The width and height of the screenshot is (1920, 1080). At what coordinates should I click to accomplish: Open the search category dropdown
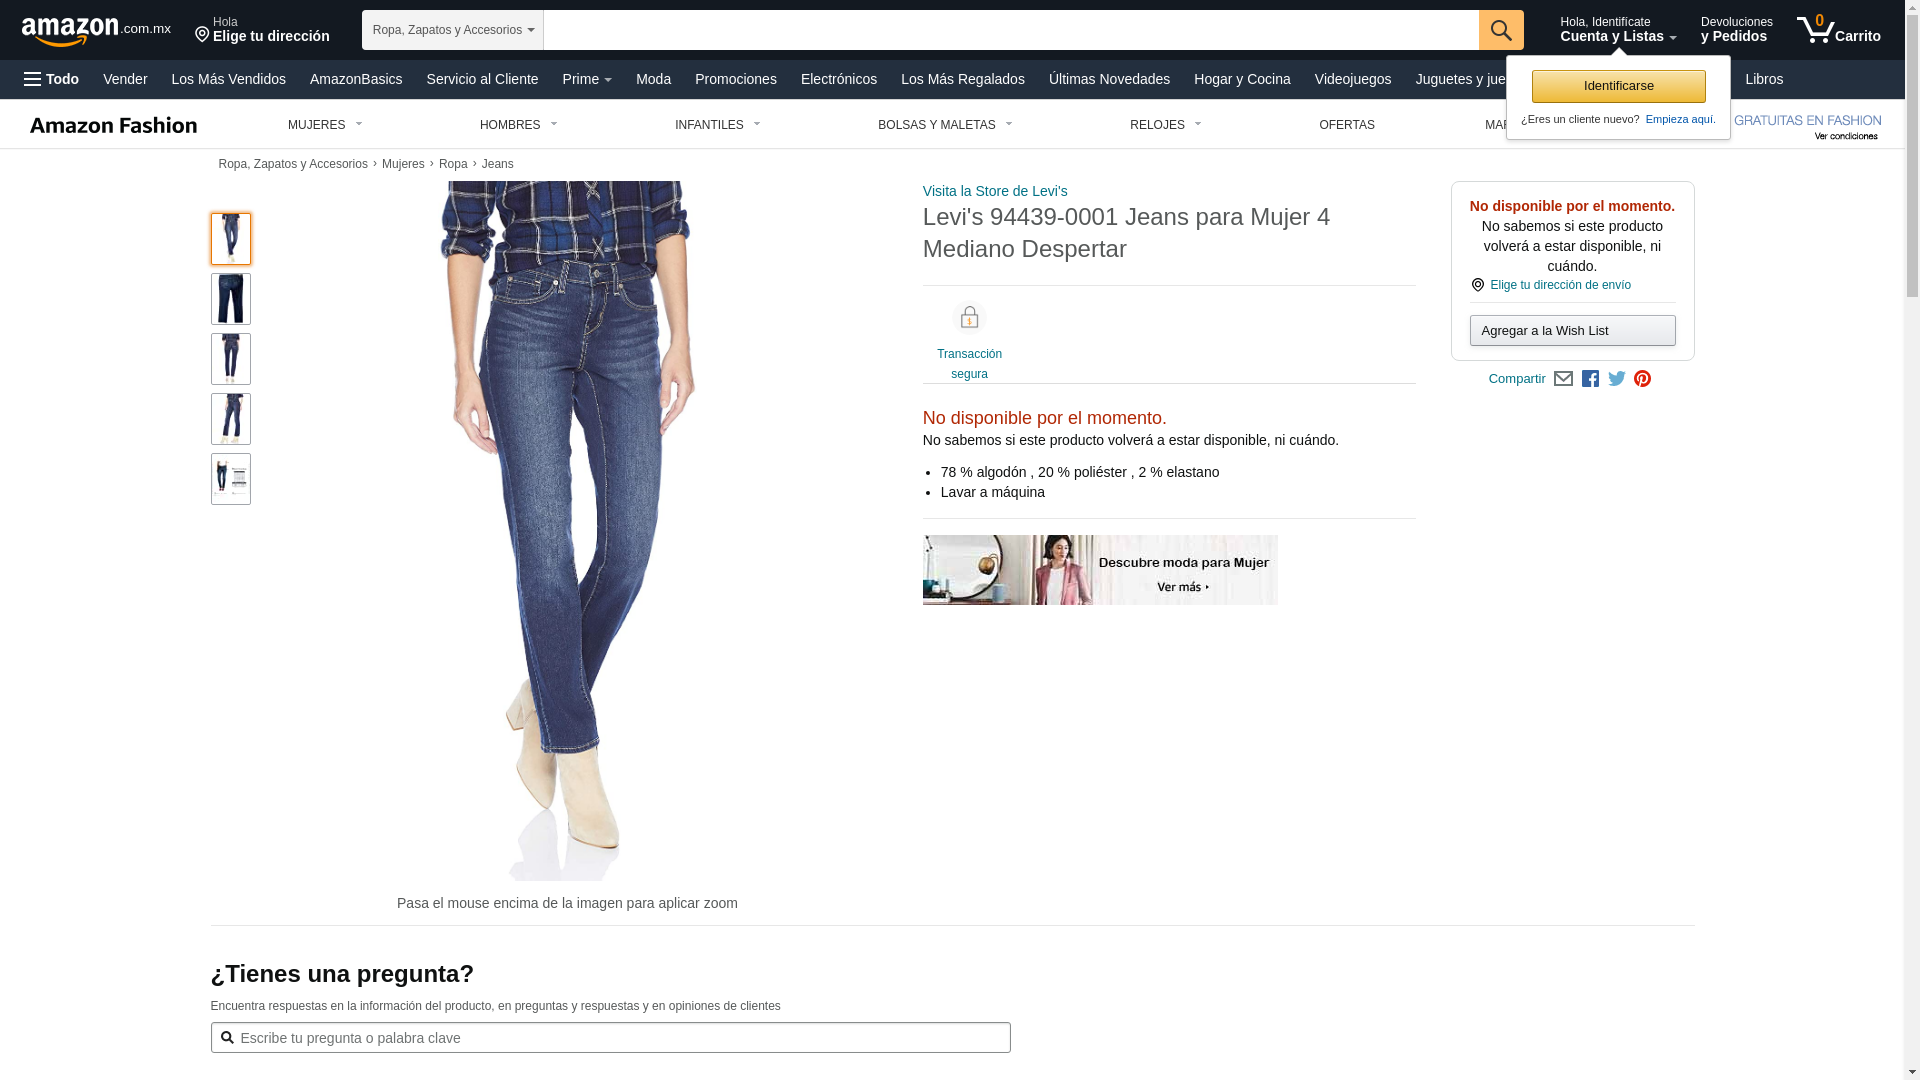(x=452, y=30)
